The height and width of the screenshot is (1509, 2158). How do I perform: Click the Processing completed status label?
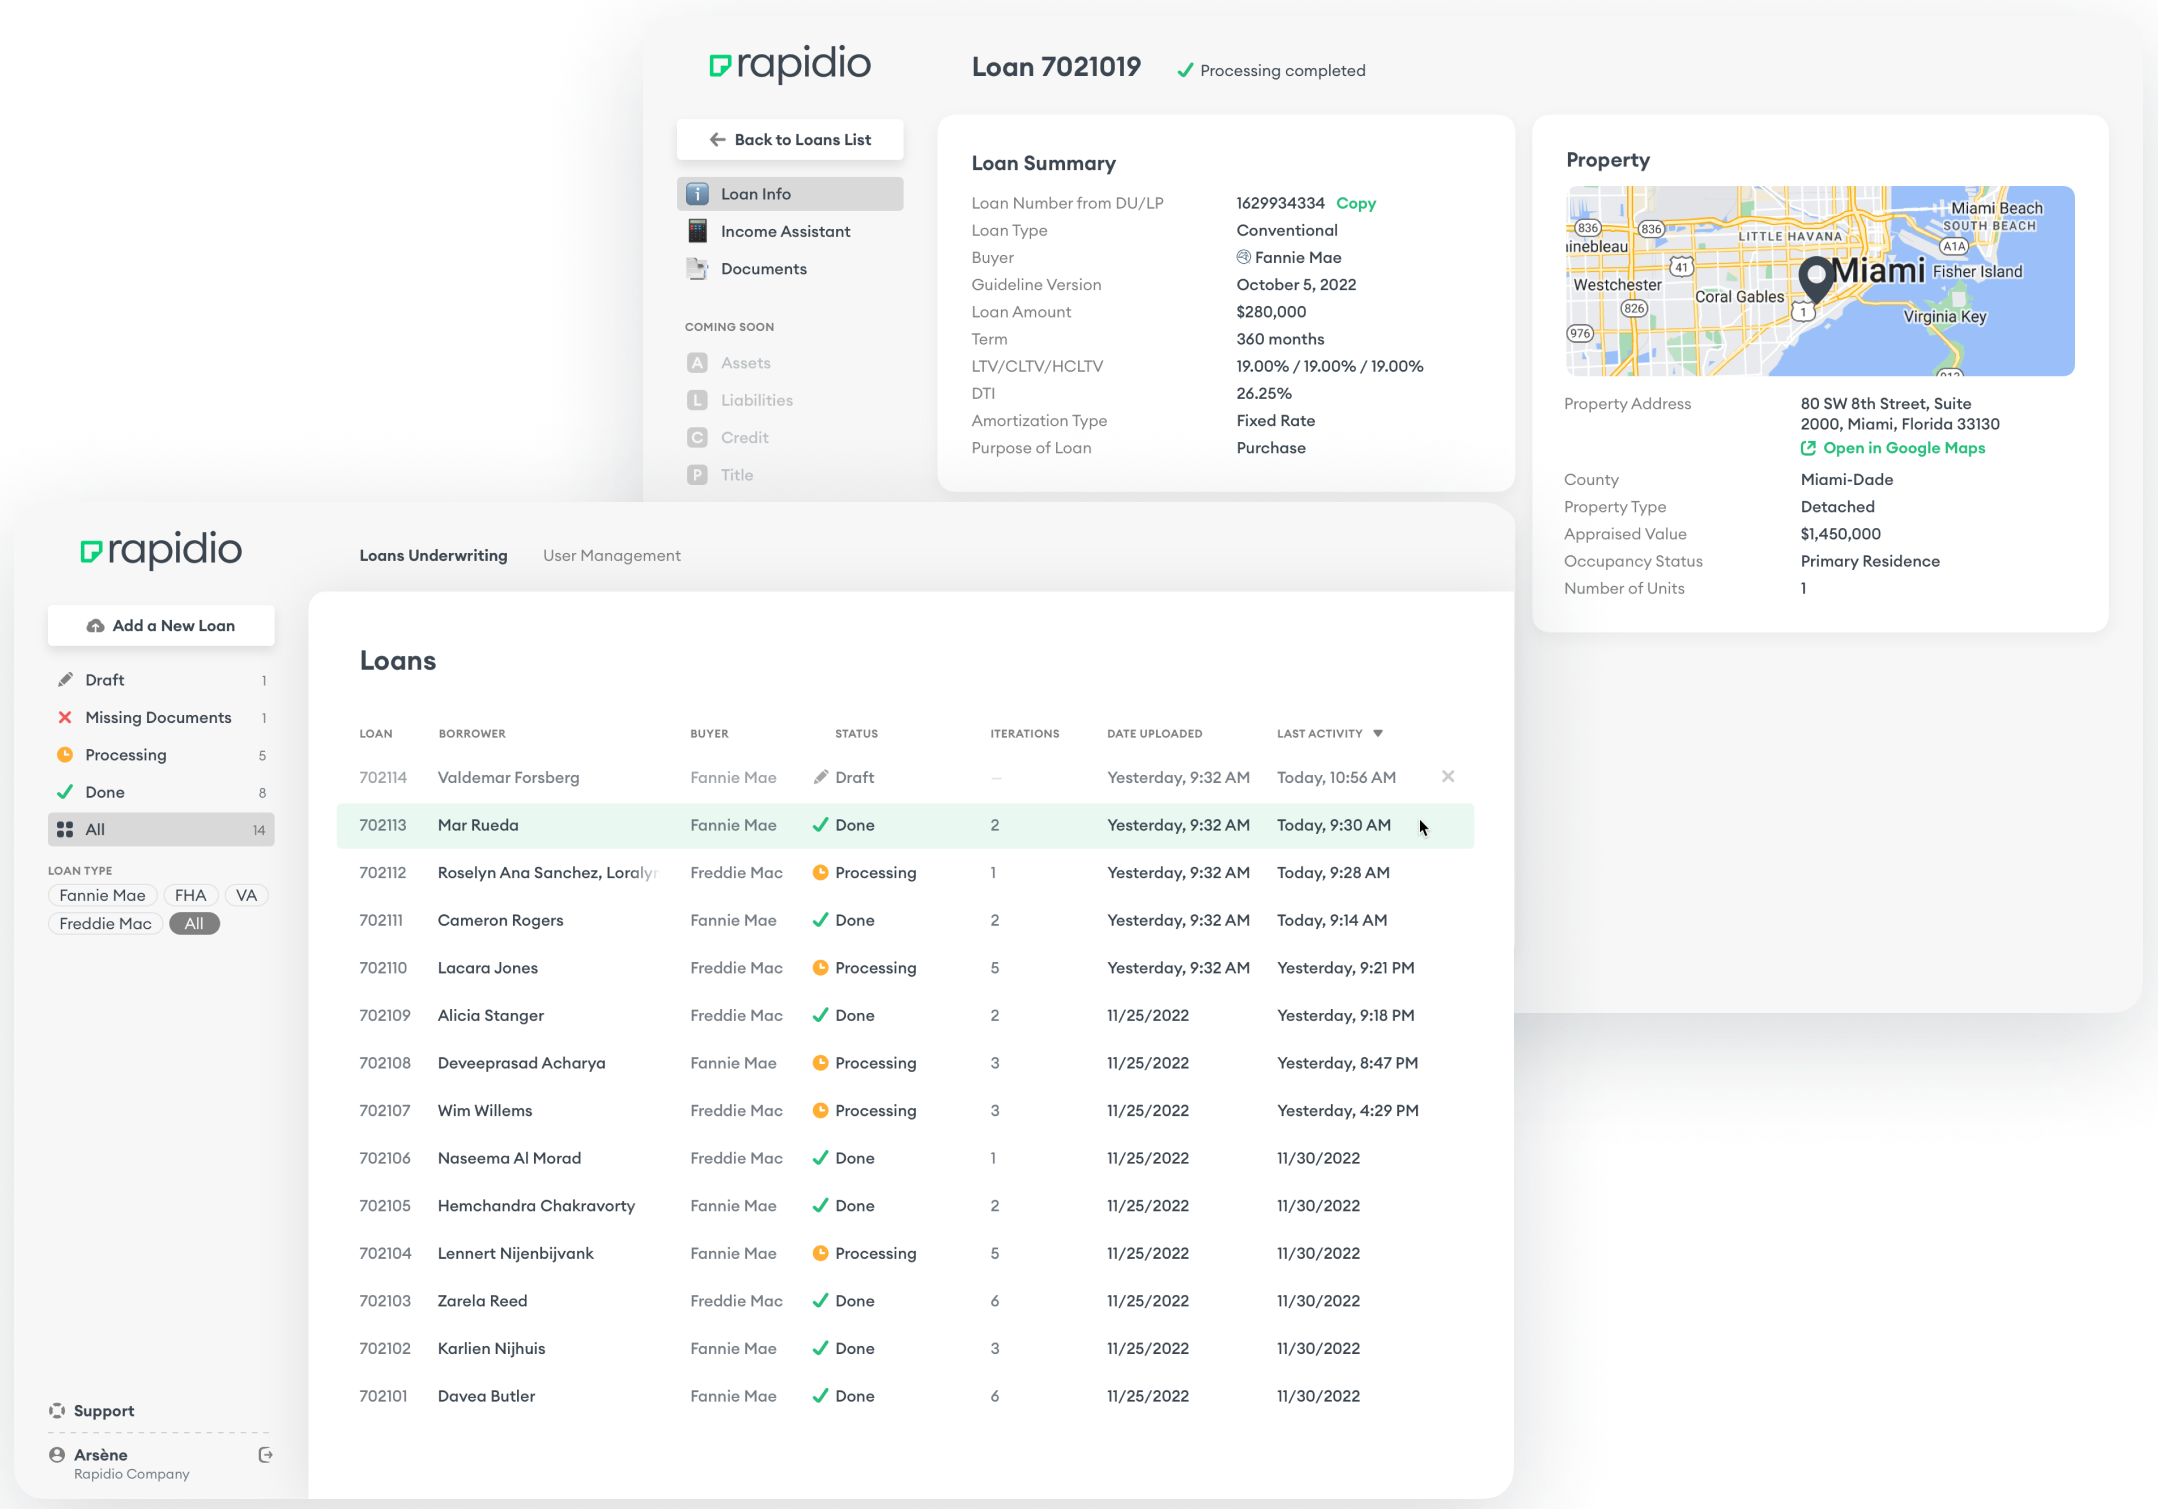(1282, 71)
